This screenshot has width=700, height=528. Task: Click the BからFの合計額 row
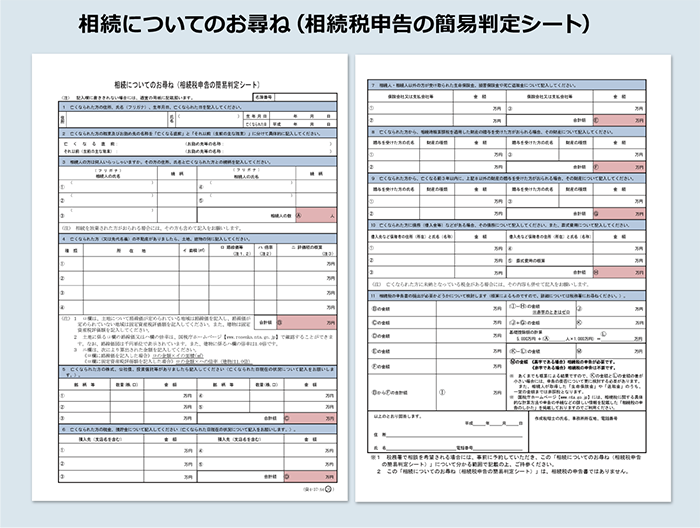pyautogui.click(x=437, y=392)
